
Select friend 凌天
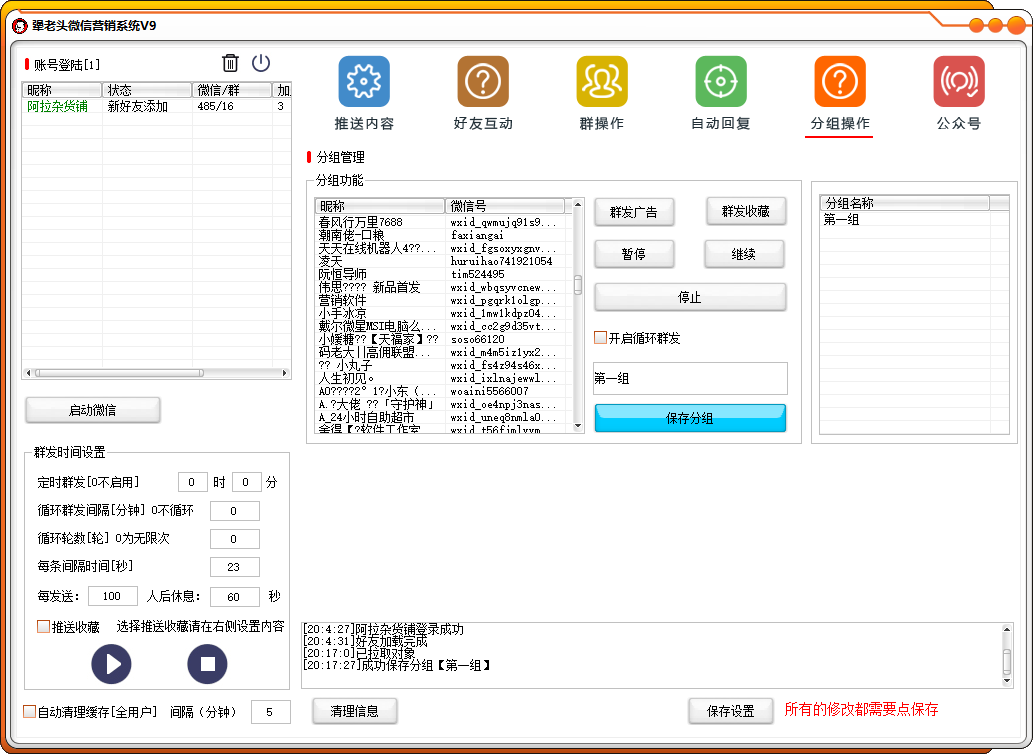[330, 261]
